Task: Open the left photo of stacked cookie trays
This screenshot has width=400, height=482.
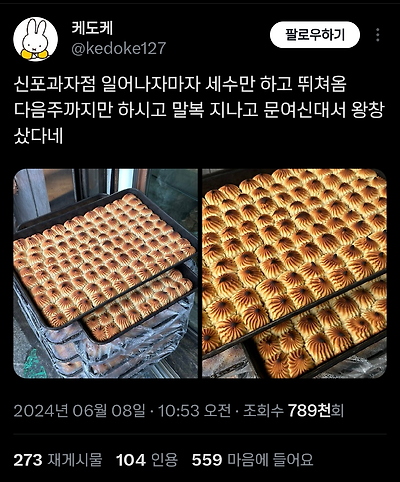Action: coord(106,273)
